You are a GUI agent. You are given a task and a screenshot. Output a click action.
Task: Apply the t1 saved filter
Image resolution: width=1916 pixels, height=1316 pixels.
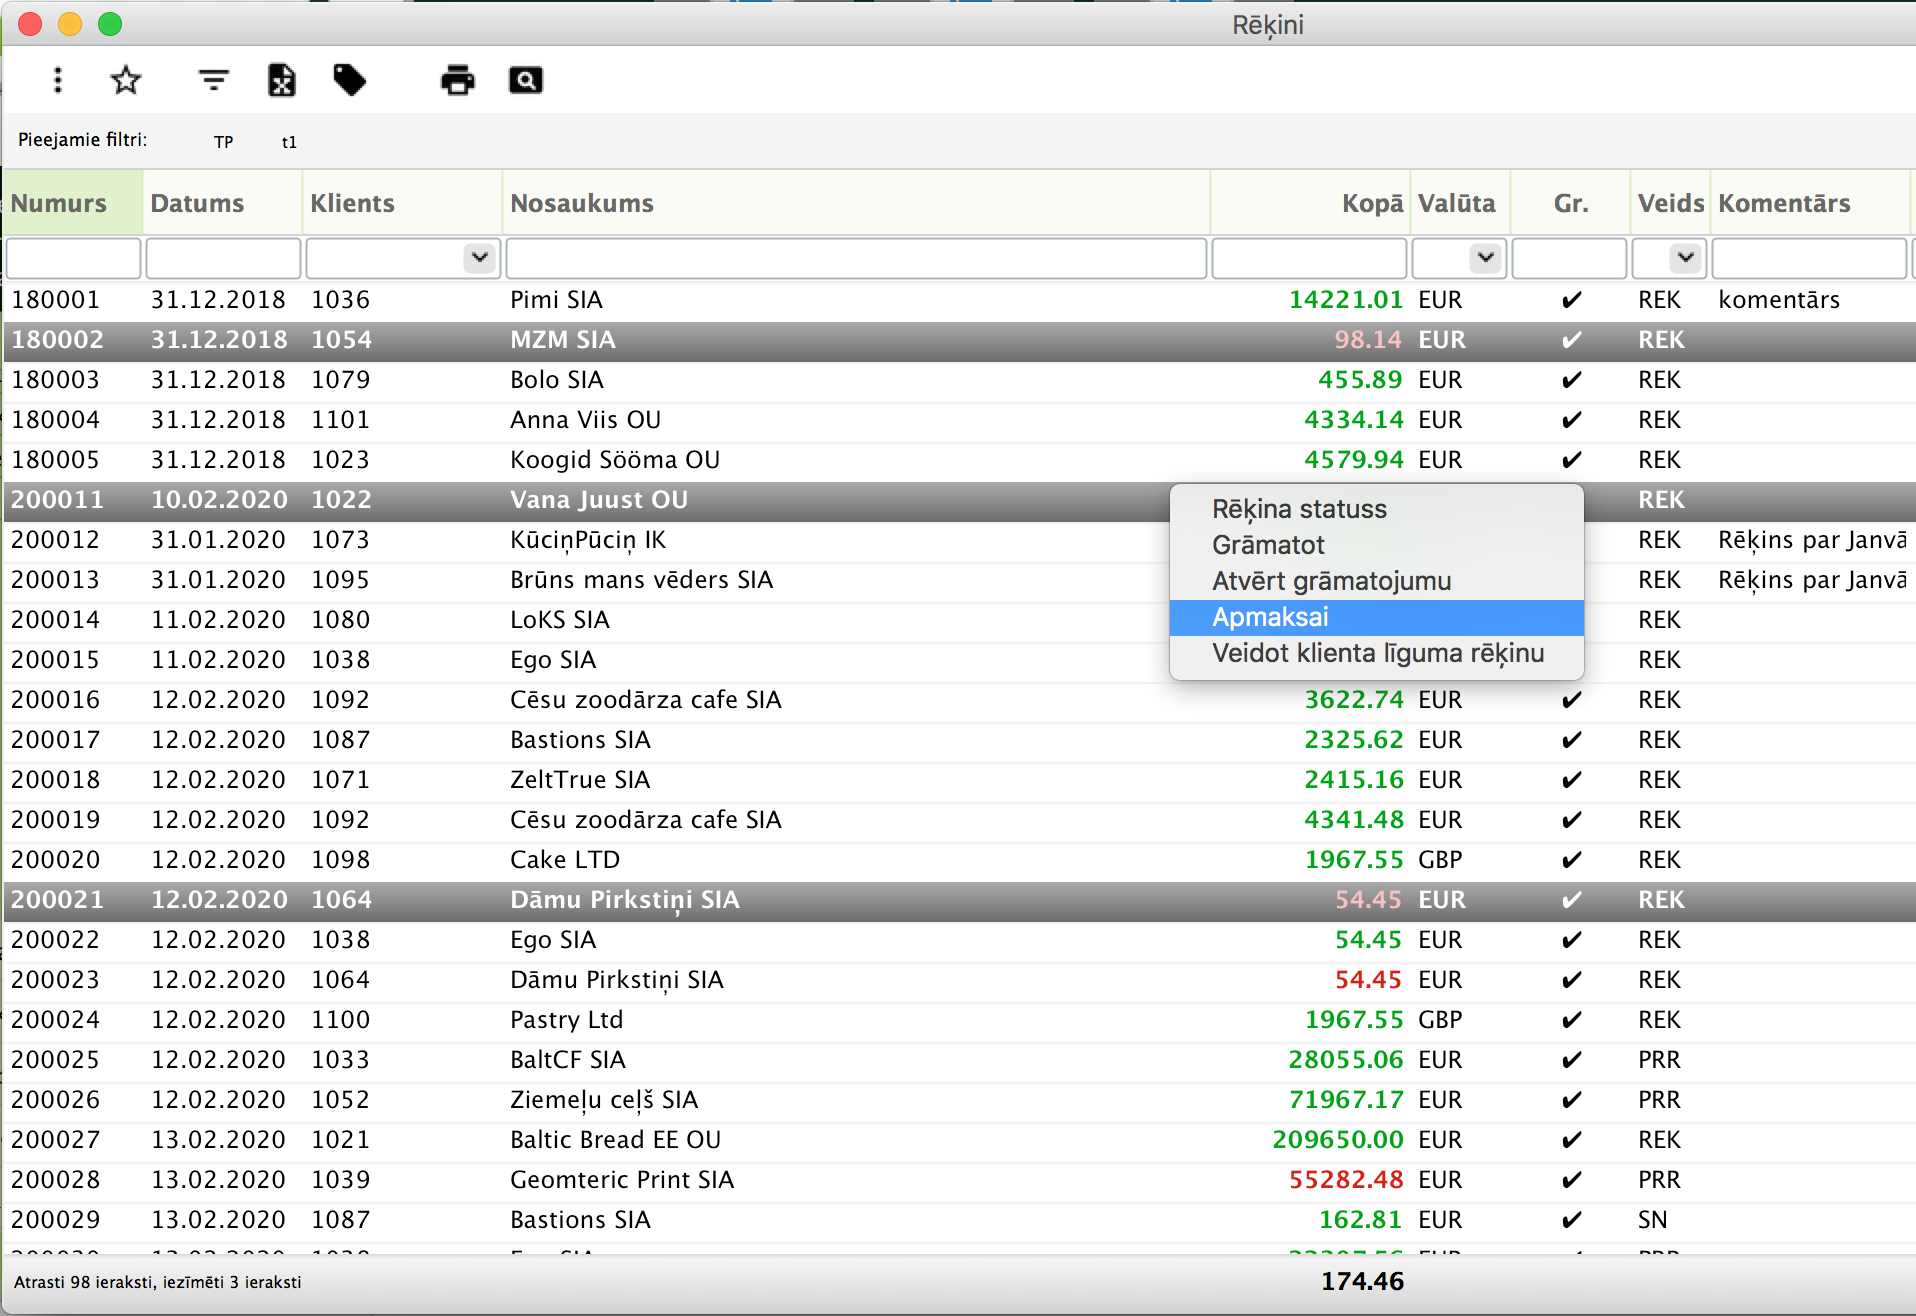[x=289, y=142]
